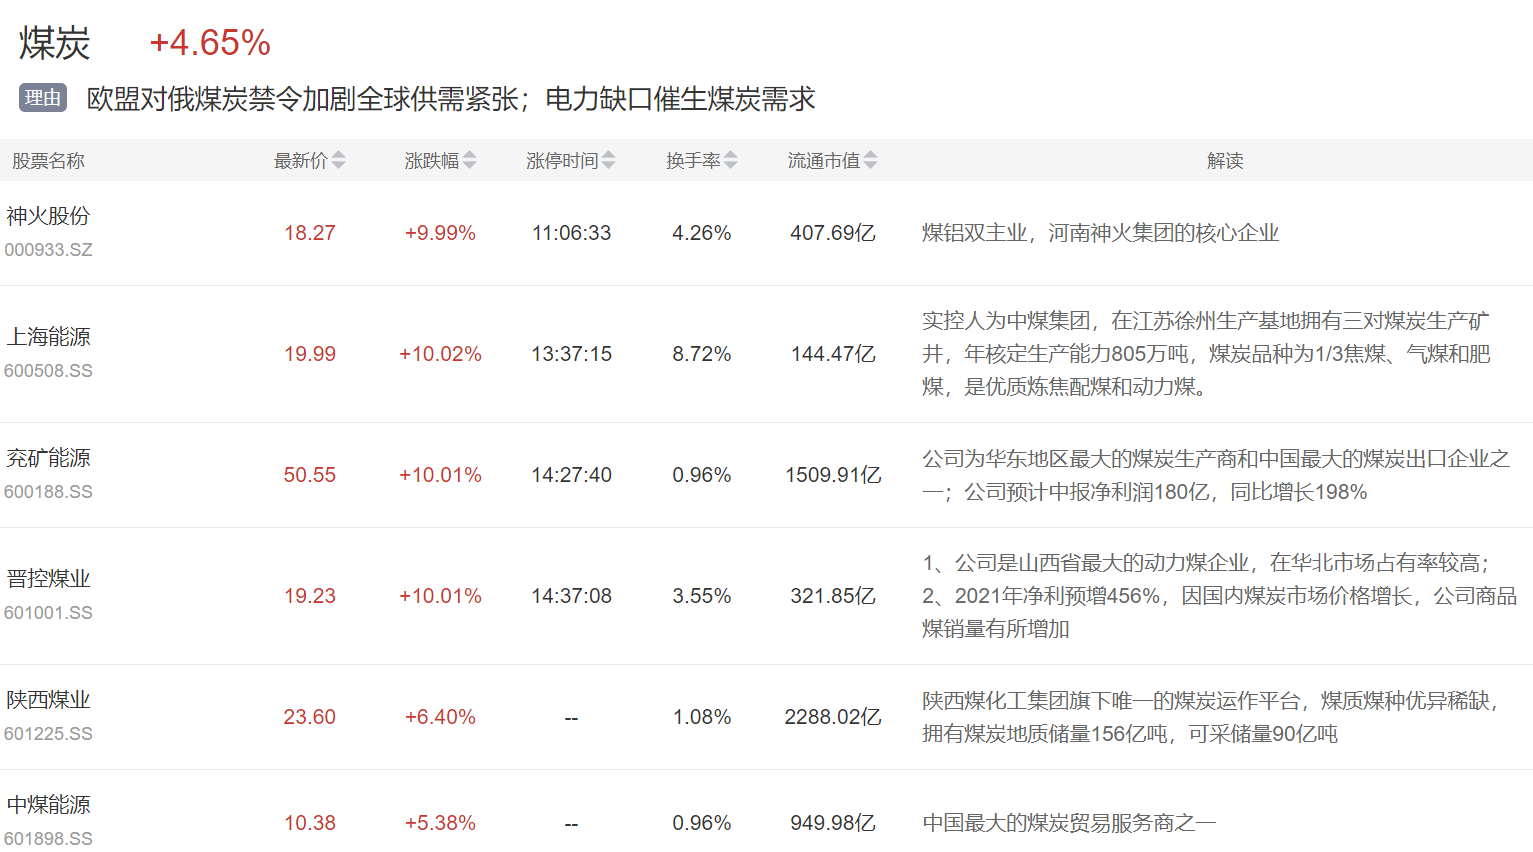Click price 10.38
Viewport: 1533px width, 852px height.
pos(310,823)
